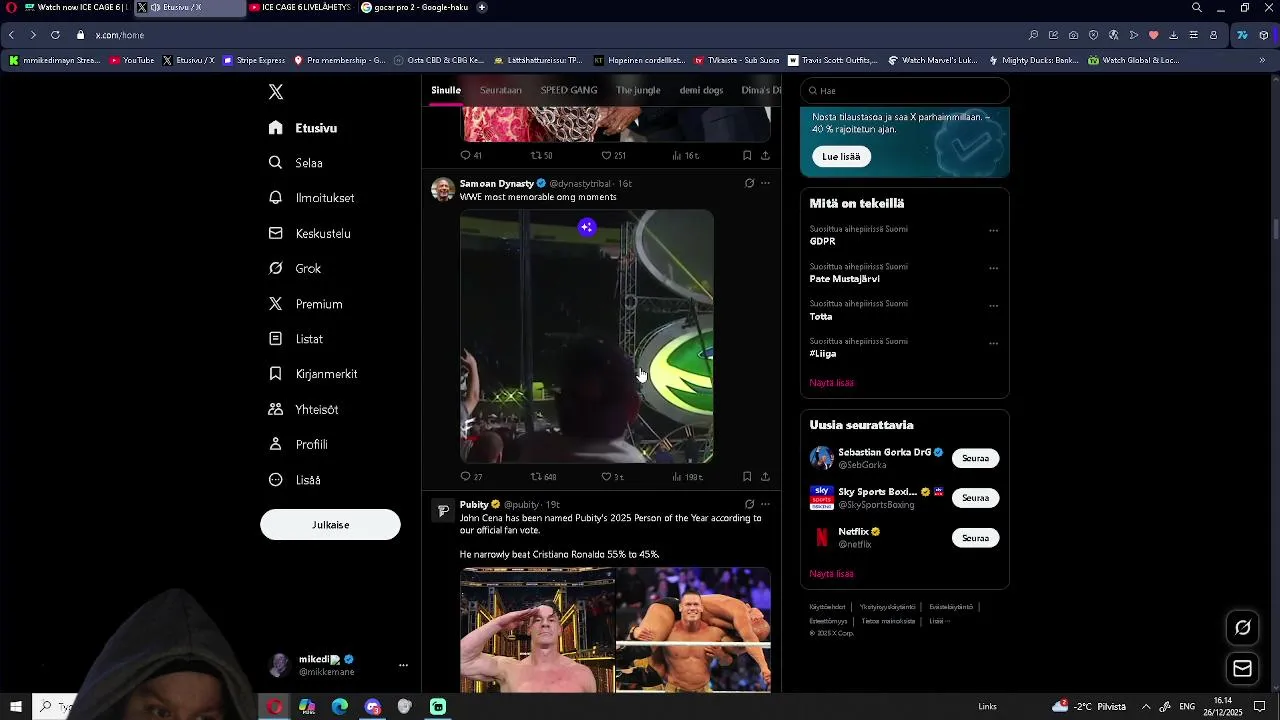Open YouTube bookmark in bookmarks bar
This screenshot has height=720, width=1280.
point(132,60)
